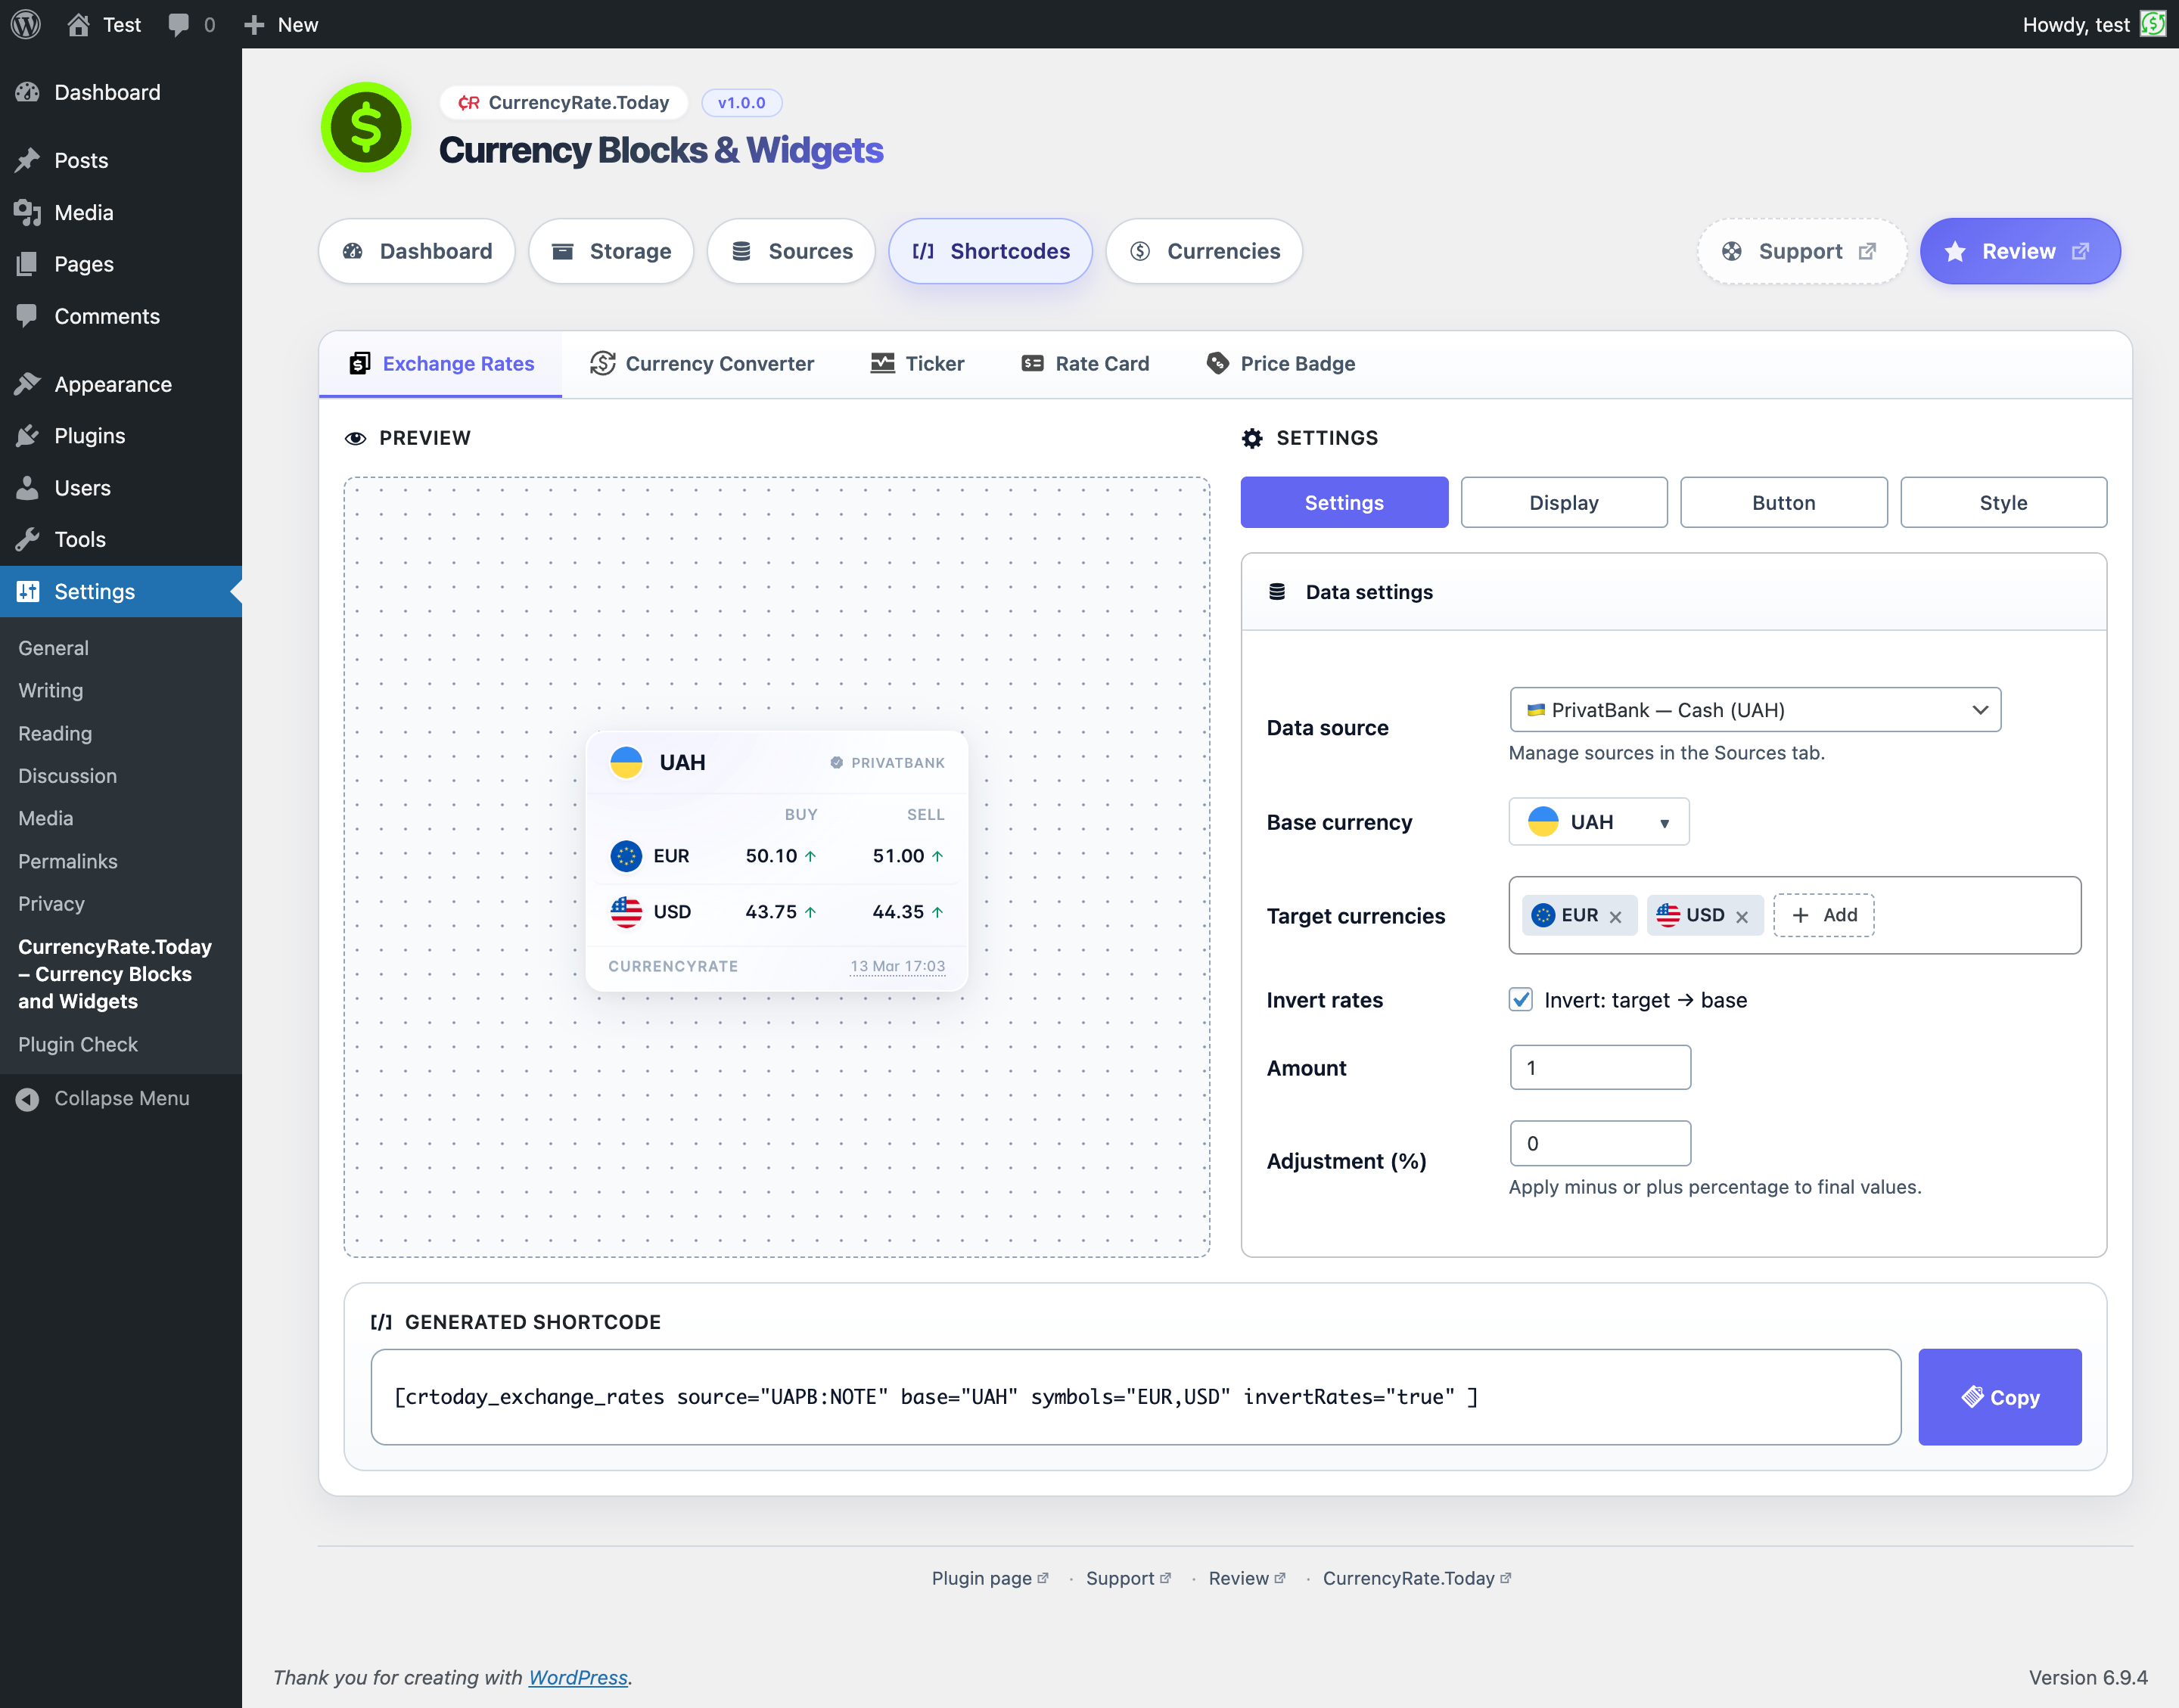Screen dimensions: 2179x1708
Task: Click the Collapse Menu arrow icon
Action: point(28,1098)
